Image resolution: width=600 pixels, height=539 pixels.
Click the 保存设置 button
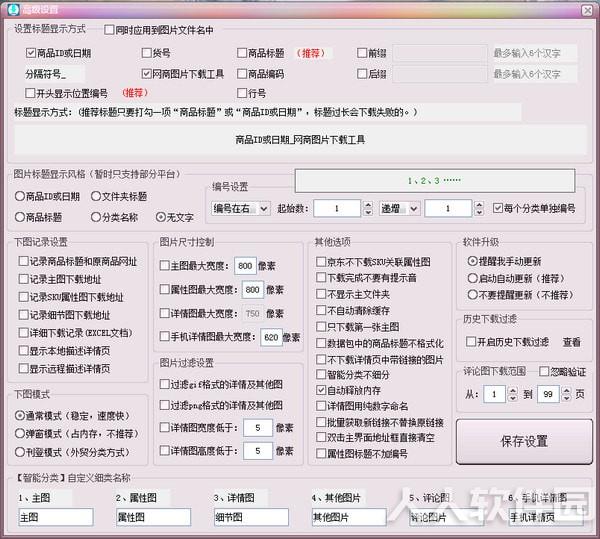(524, 441)
